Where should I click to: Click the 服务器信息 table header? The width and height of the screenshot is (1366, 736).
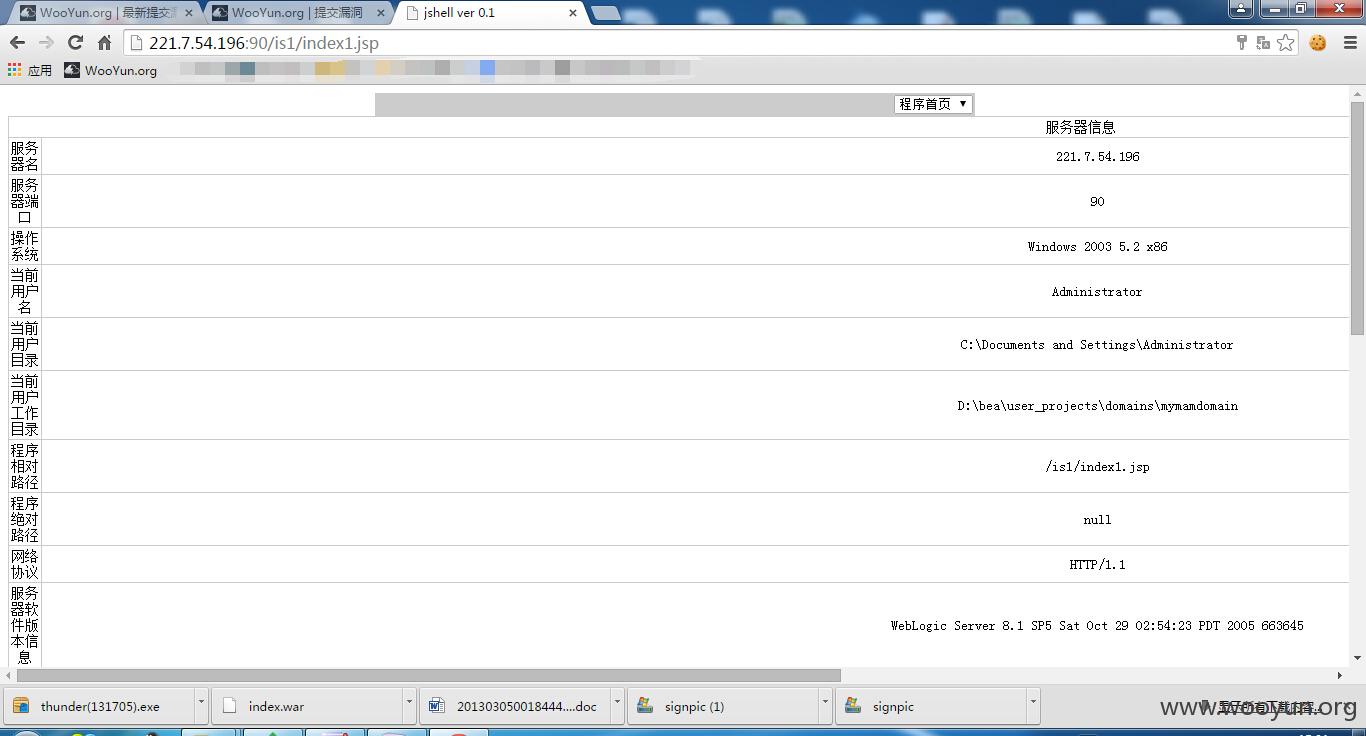click(x=1080, y=127)
